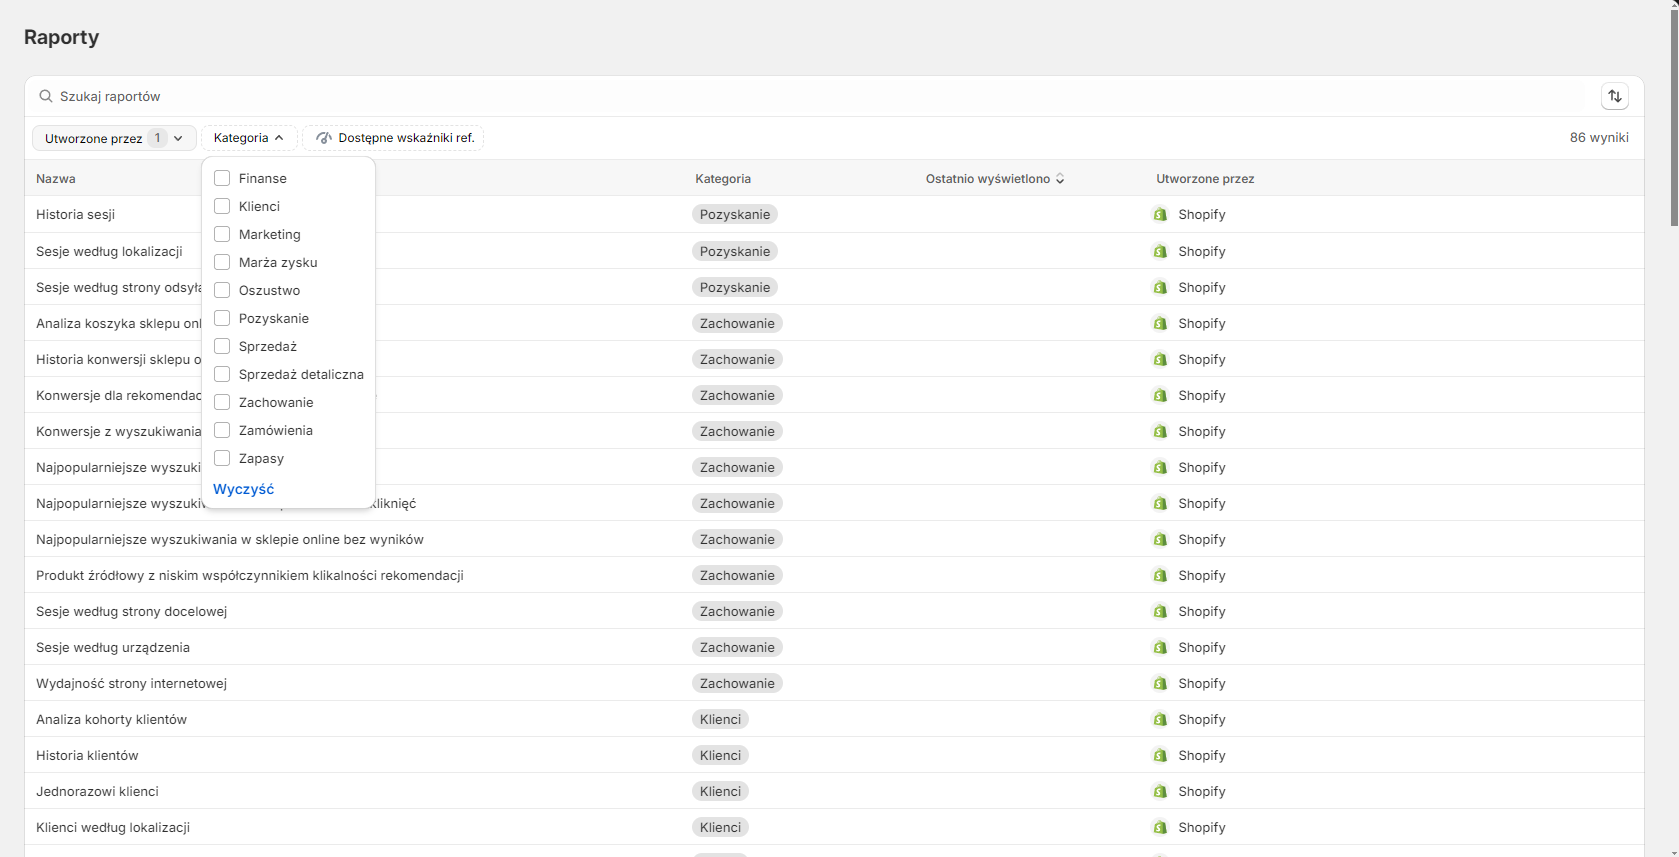This screenshot has width=1679, height=857.
Task: Open the Analiza kohorty klientów report
Action: click(111, 719)
